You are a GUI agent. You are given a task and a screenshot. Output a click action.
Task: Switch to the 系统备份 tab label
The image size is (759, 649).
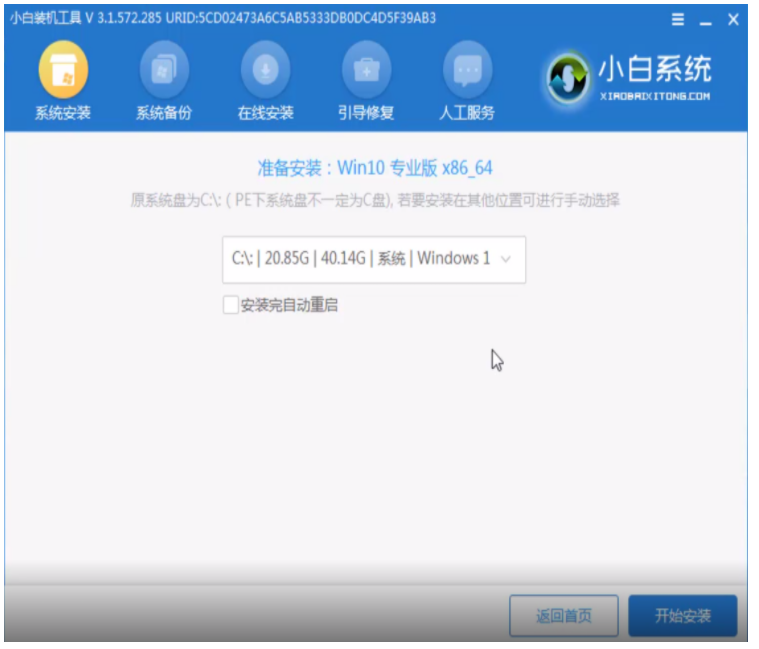pos(163,113)
